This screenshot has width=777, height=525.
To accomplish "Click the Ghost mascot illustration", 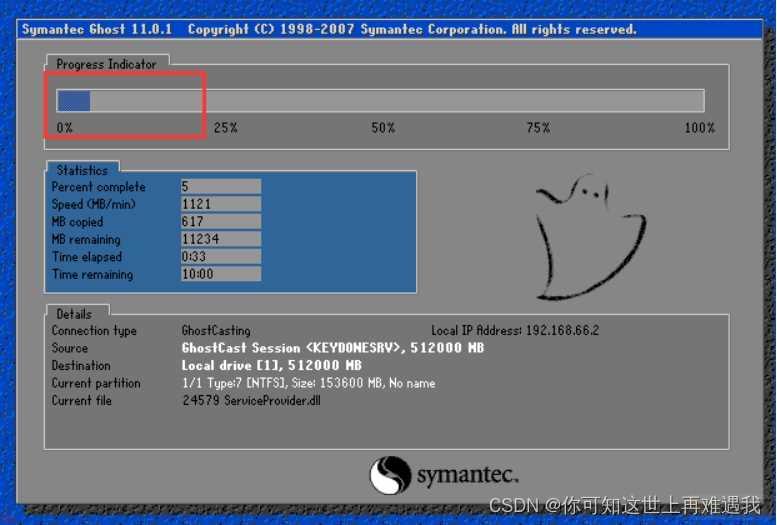I will [x=591, y=237].
